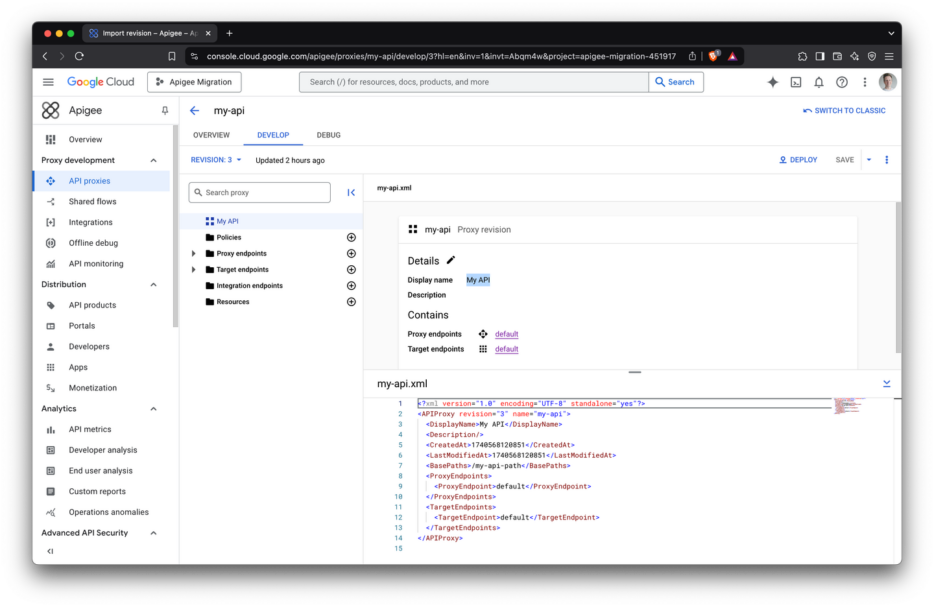Open the browser tab list chevron
Screen dimensions: 934x607
891,33
